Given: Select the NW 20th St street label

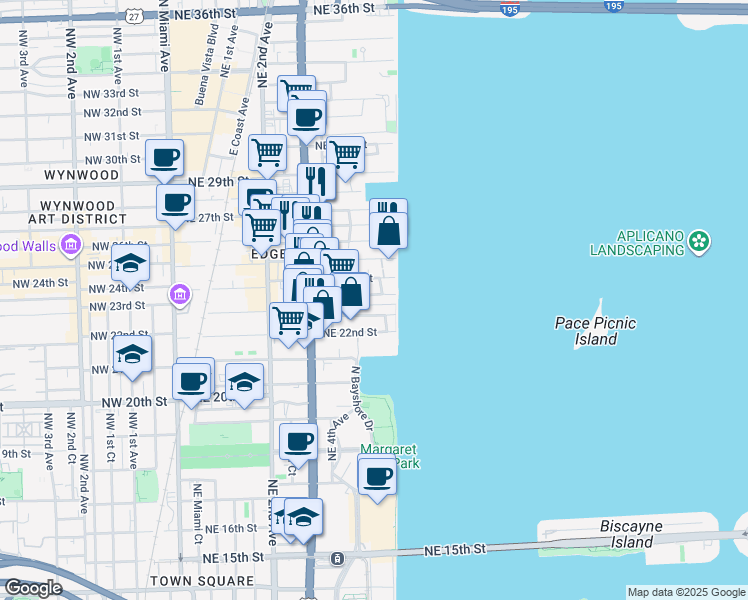Looking at the screenshot, I should tap(135, 403).
